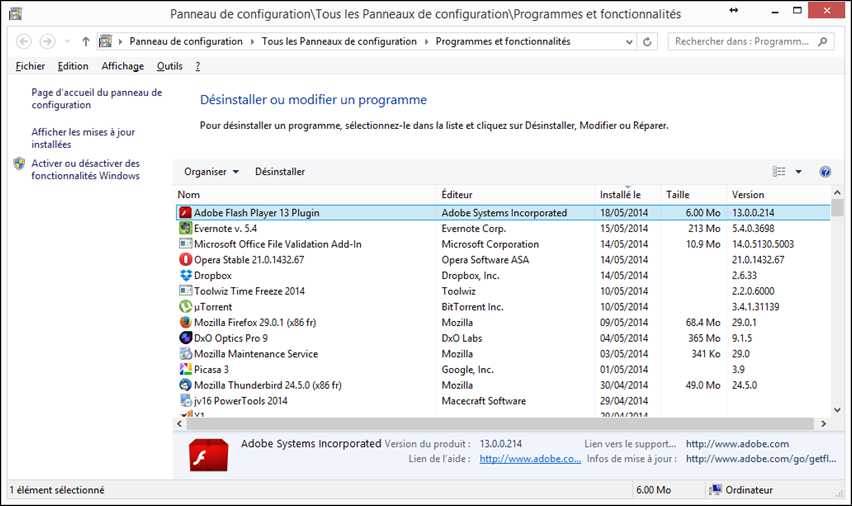Open Afficher les mises à jour installées
Screen dimensions: 852x506
point(83,138)
